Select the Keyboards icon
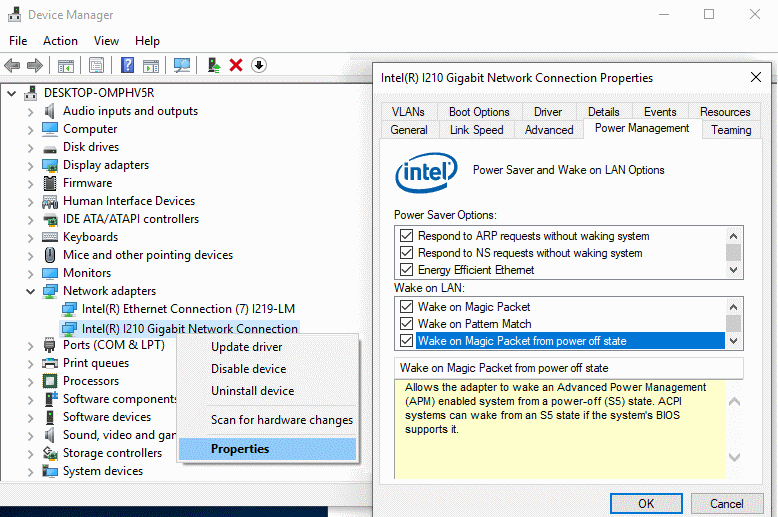Image resolution: width=778 pixels, height=517 pixels. (x=50, y=237)
